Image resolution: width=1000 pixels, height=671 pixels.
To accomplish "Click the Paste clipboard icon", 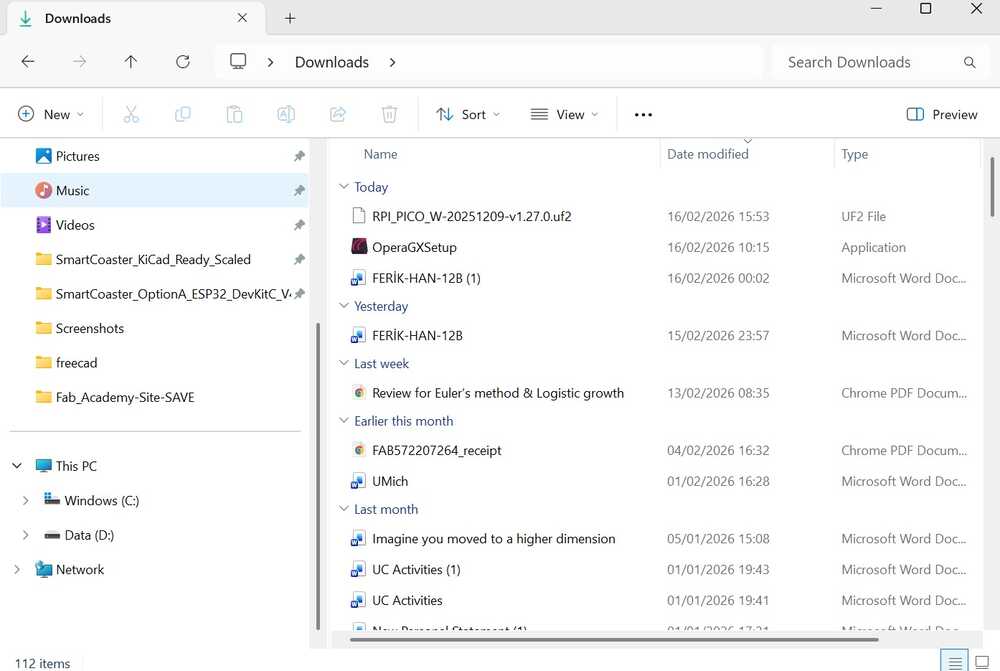I will (234, 115).
